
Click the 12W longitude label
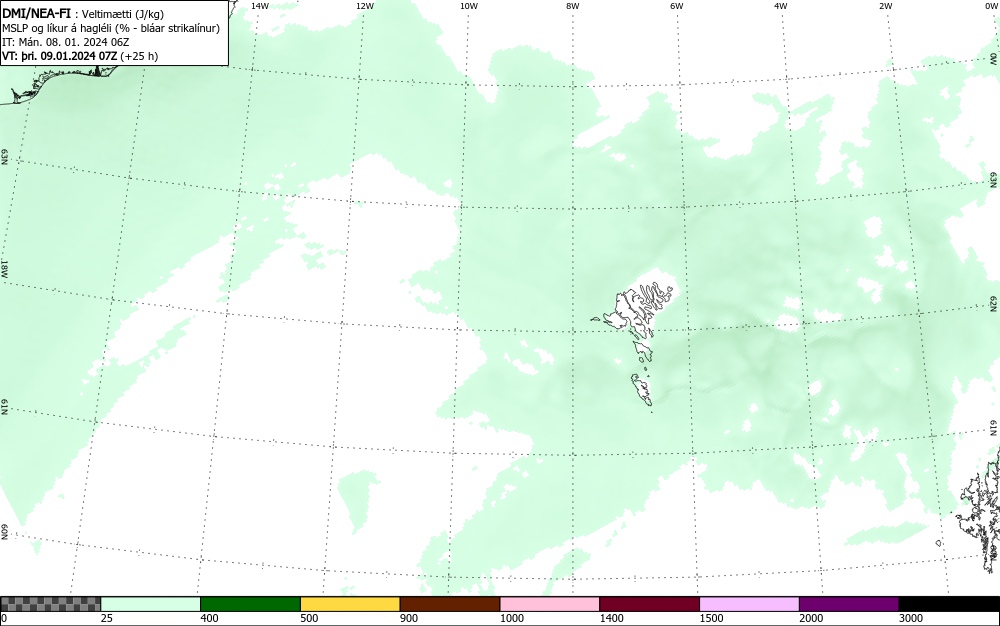tap(364, 6)
